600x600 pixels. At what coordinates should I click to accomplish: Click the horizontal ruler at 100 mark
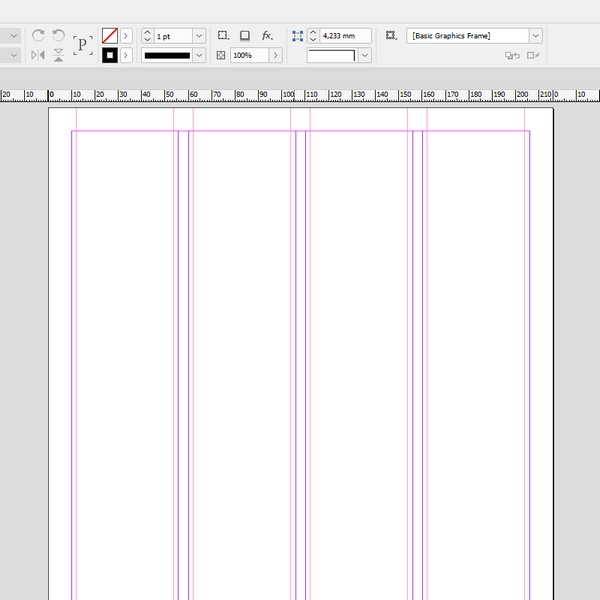point(288,95)
